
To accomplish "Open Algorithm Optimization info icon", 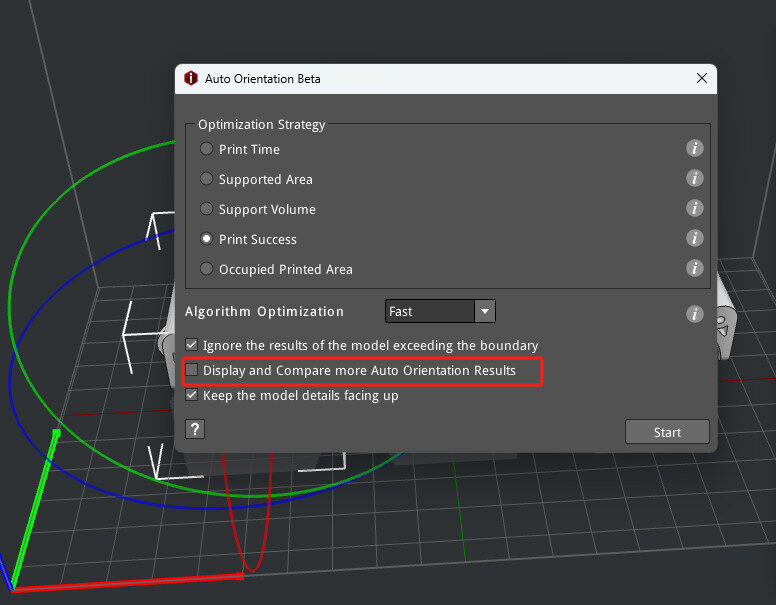I will tap(694, 314).
